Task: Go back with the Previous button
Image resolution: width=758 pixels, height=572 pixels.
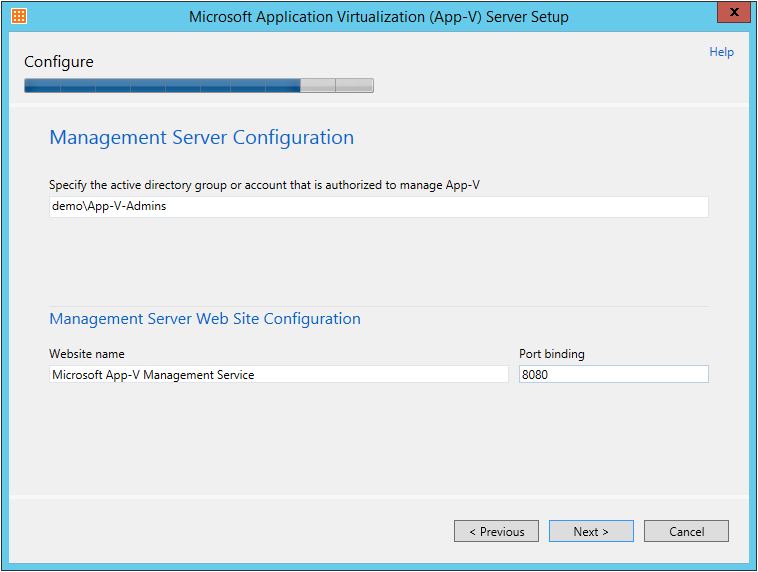Action: click(x=496, y=531)
